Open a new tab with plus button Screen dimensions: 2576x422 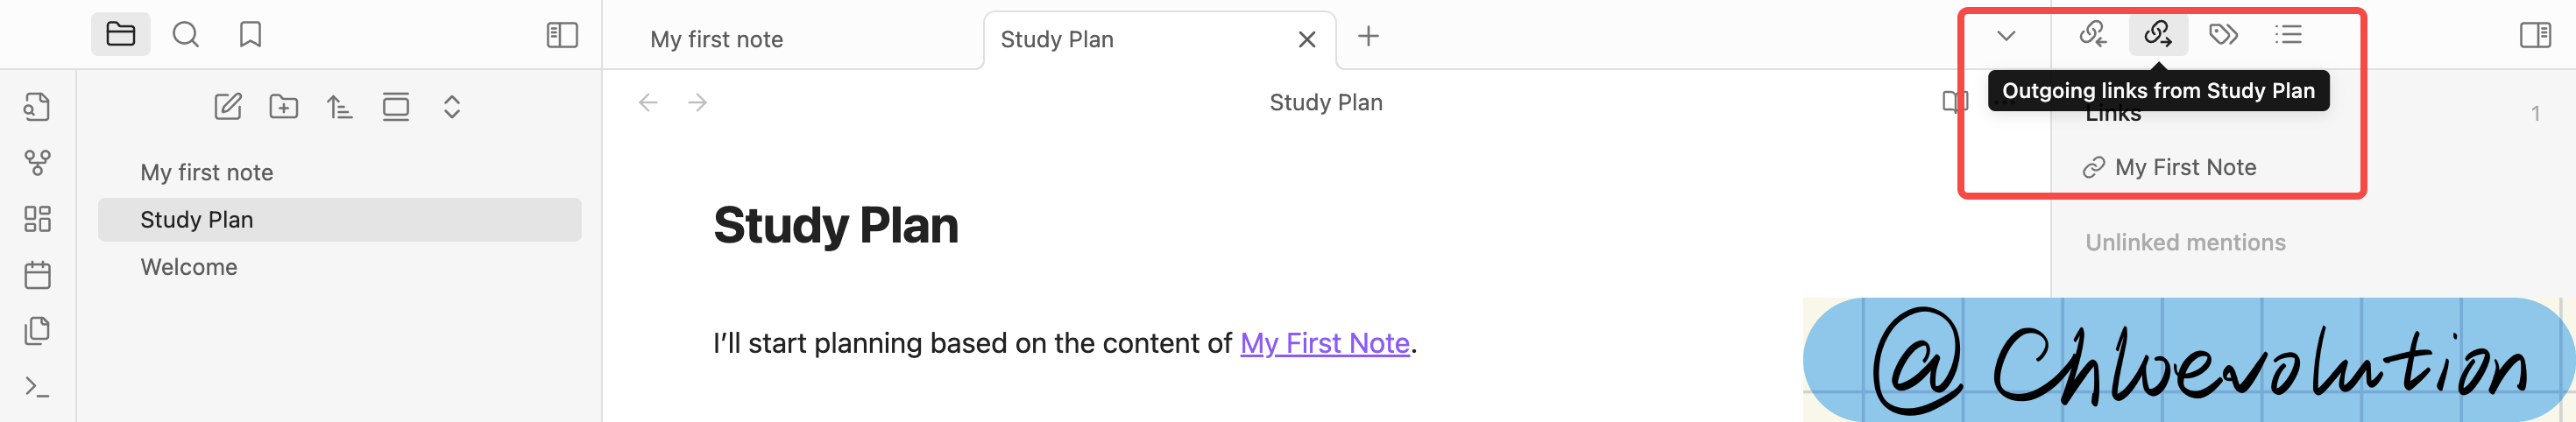click(x=1368, y=37)
